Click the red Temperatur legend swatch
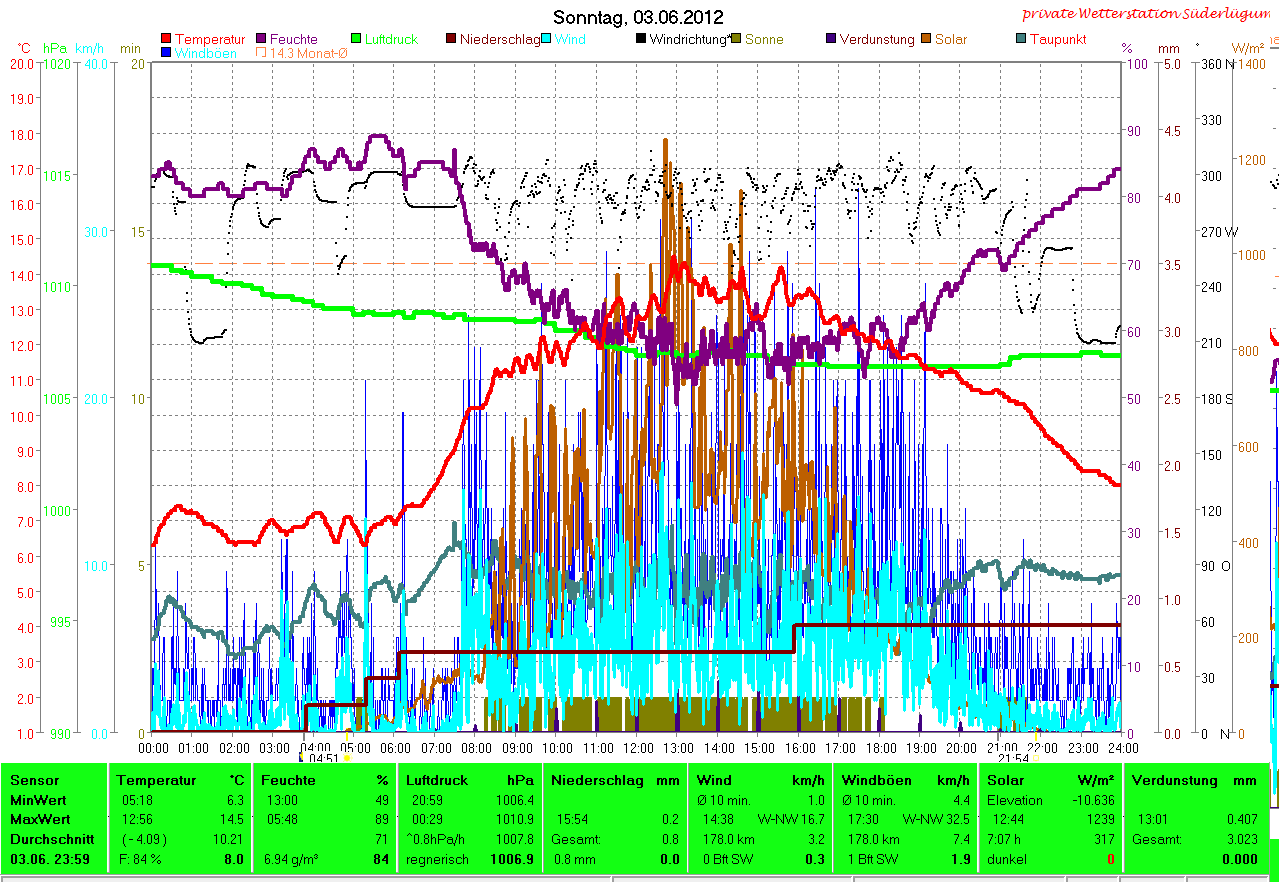1280x882 pixels. (166, 40)
